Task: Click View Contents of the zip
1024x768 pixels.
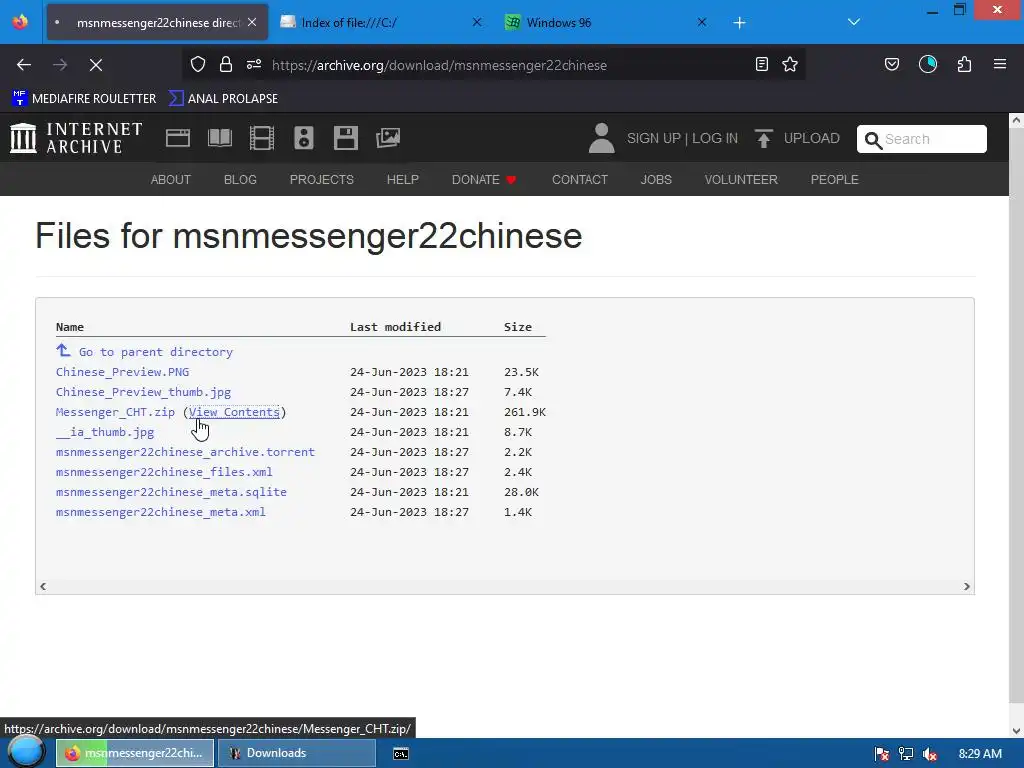Action: point(234,412)
